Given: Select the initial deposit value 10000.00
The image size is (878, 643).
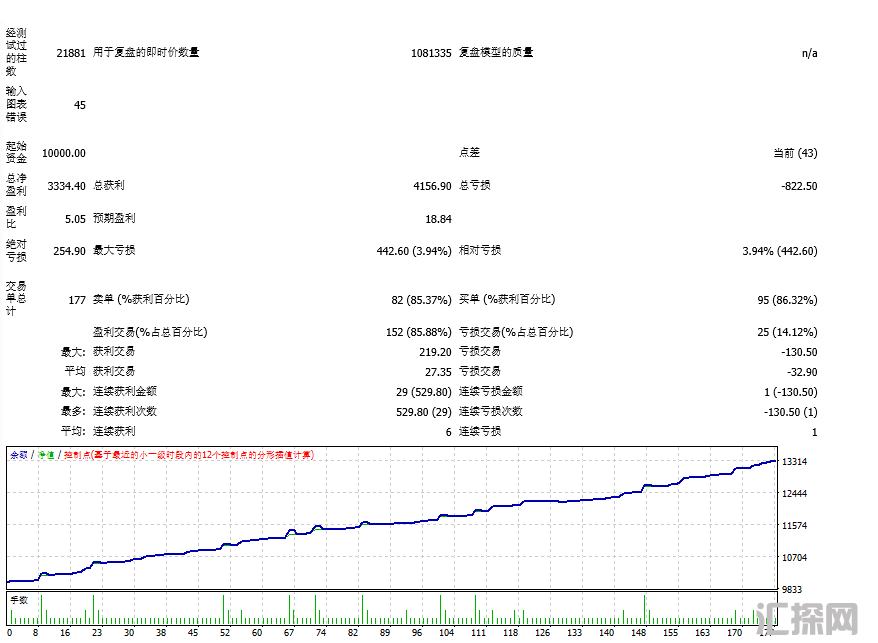Looking at the screenshot, I should coord(64,153).
